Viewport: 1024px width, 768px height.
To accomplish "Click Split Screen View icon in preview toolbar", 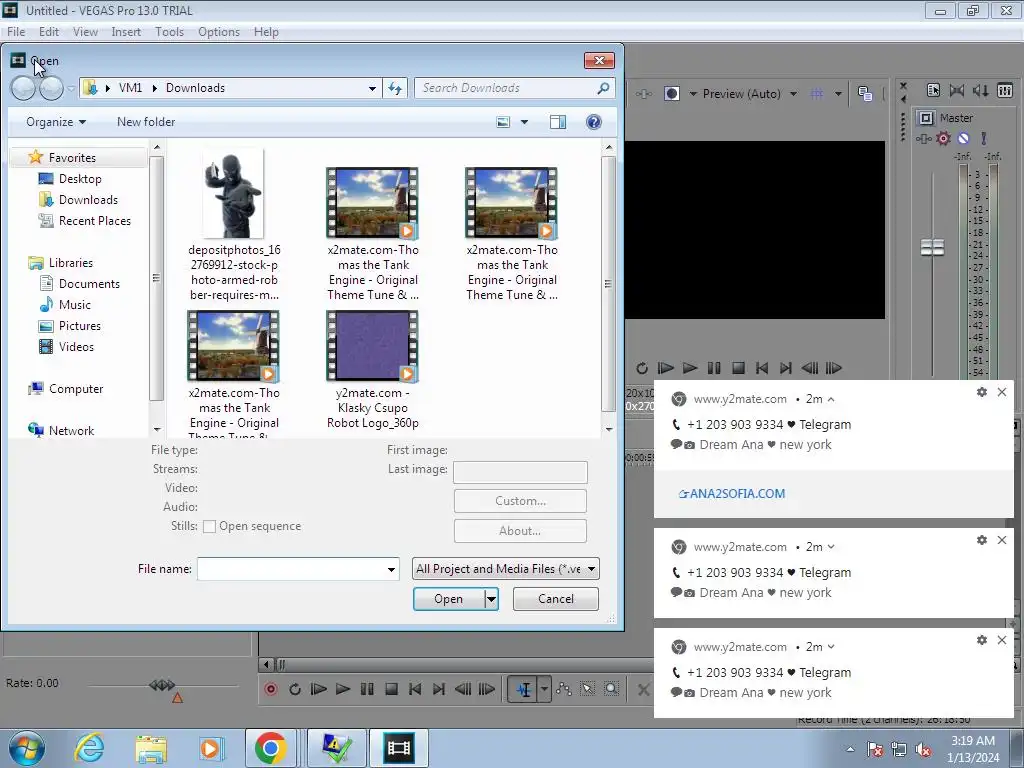I will 672,93.
